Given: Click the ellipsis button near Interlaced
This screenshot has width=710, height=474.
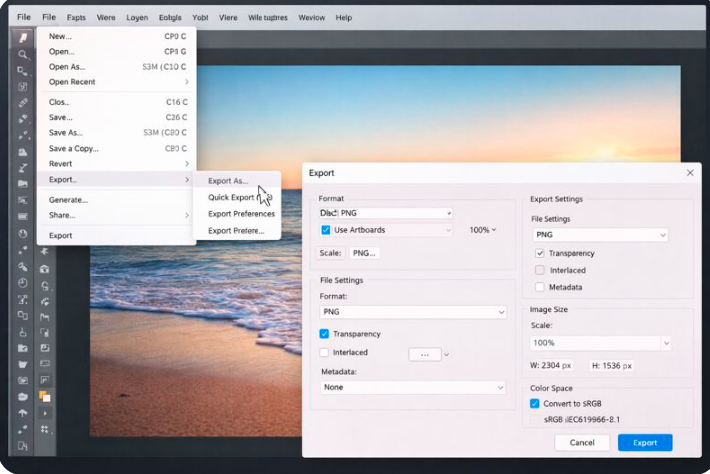Looking at the screenshot, I should [x=425, y=354].
